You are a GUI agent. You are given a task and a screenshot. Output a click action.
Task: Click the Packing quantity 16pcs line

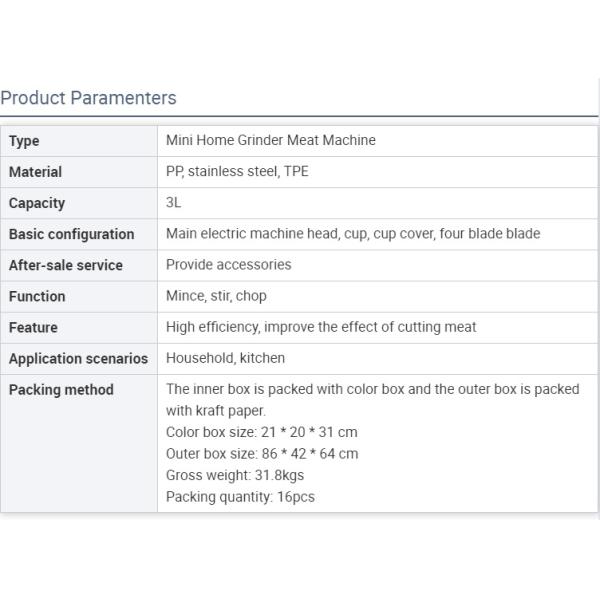click(240, 496)
